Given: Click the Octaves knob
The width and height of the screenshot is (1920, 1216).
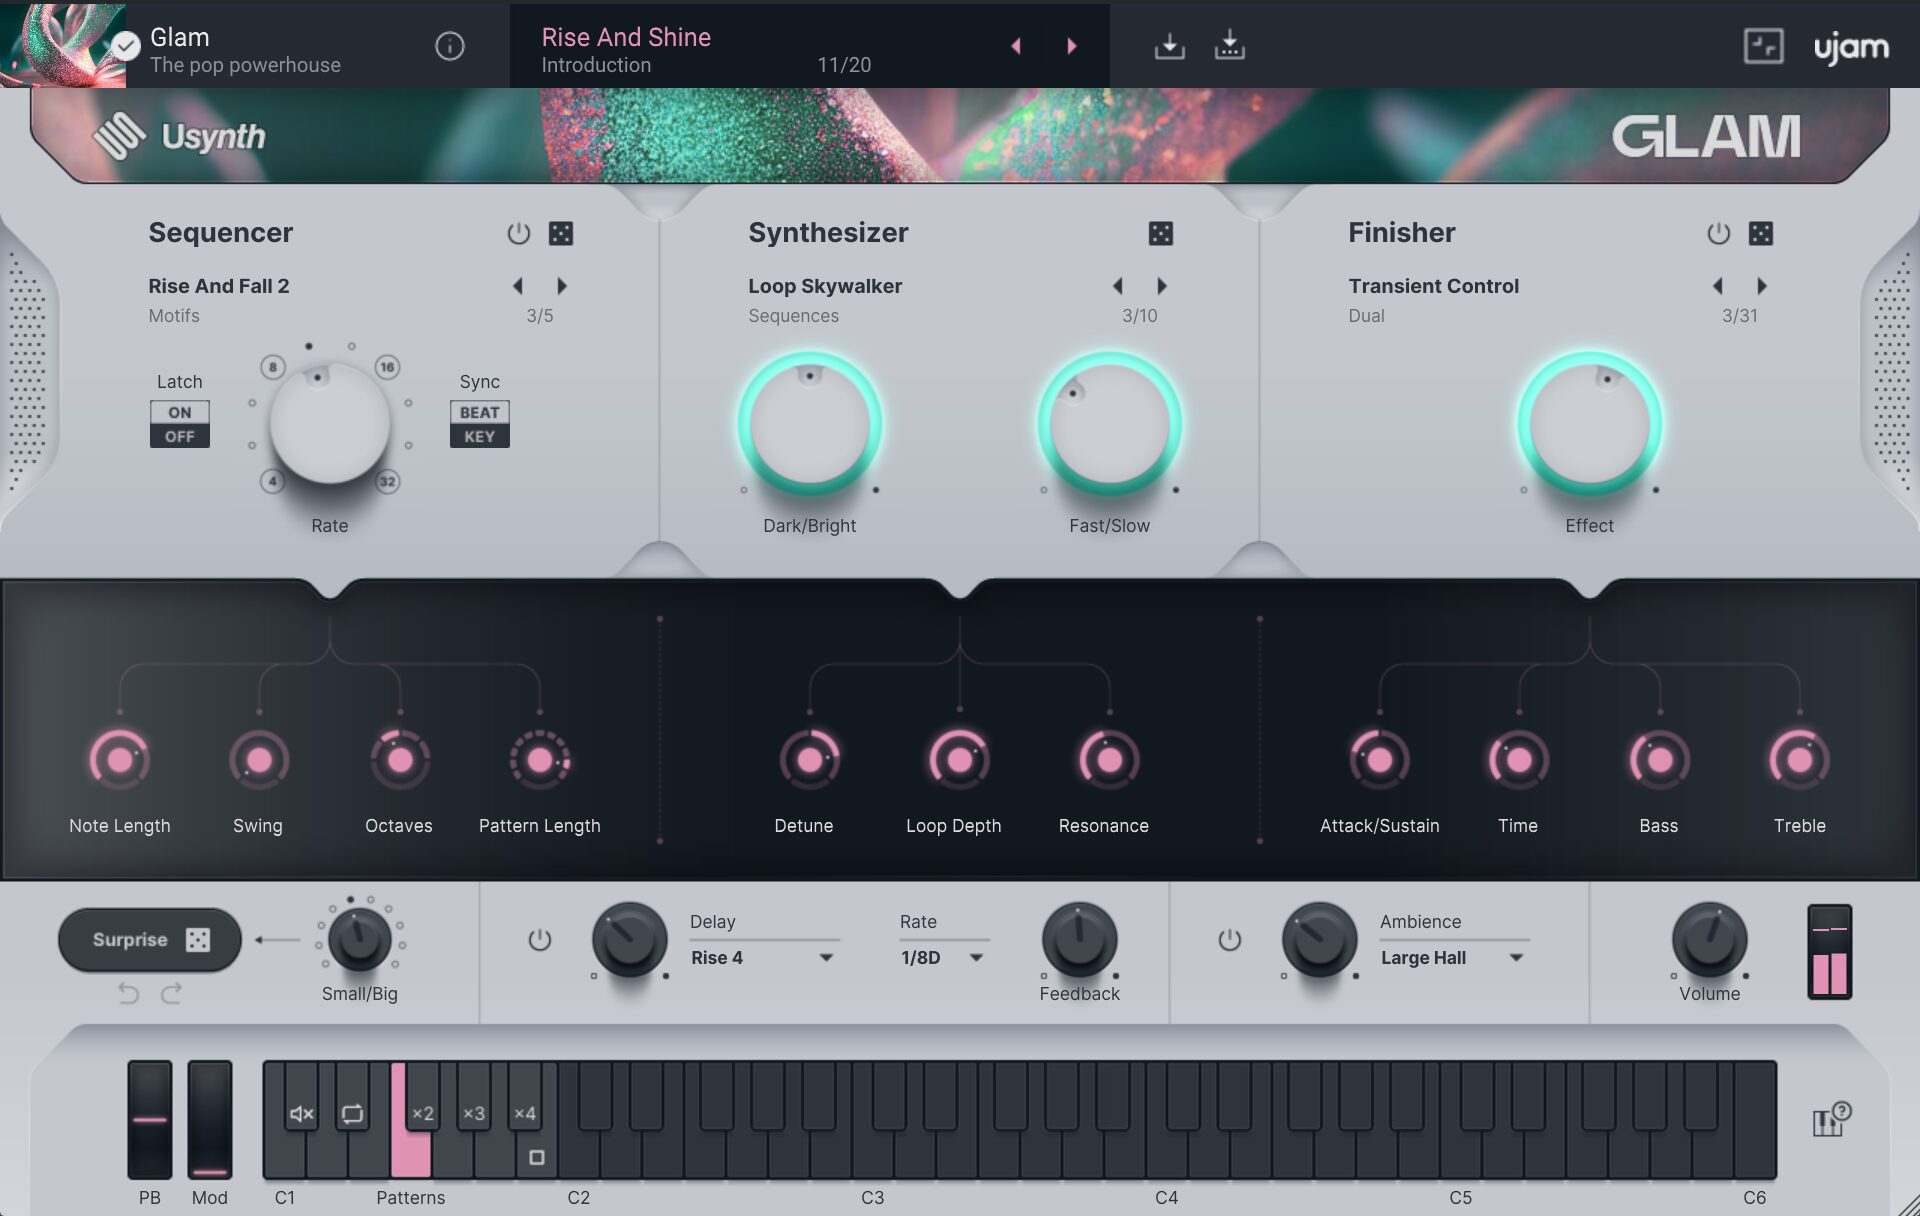Looking at the screenshot, I should pos(400,760).
